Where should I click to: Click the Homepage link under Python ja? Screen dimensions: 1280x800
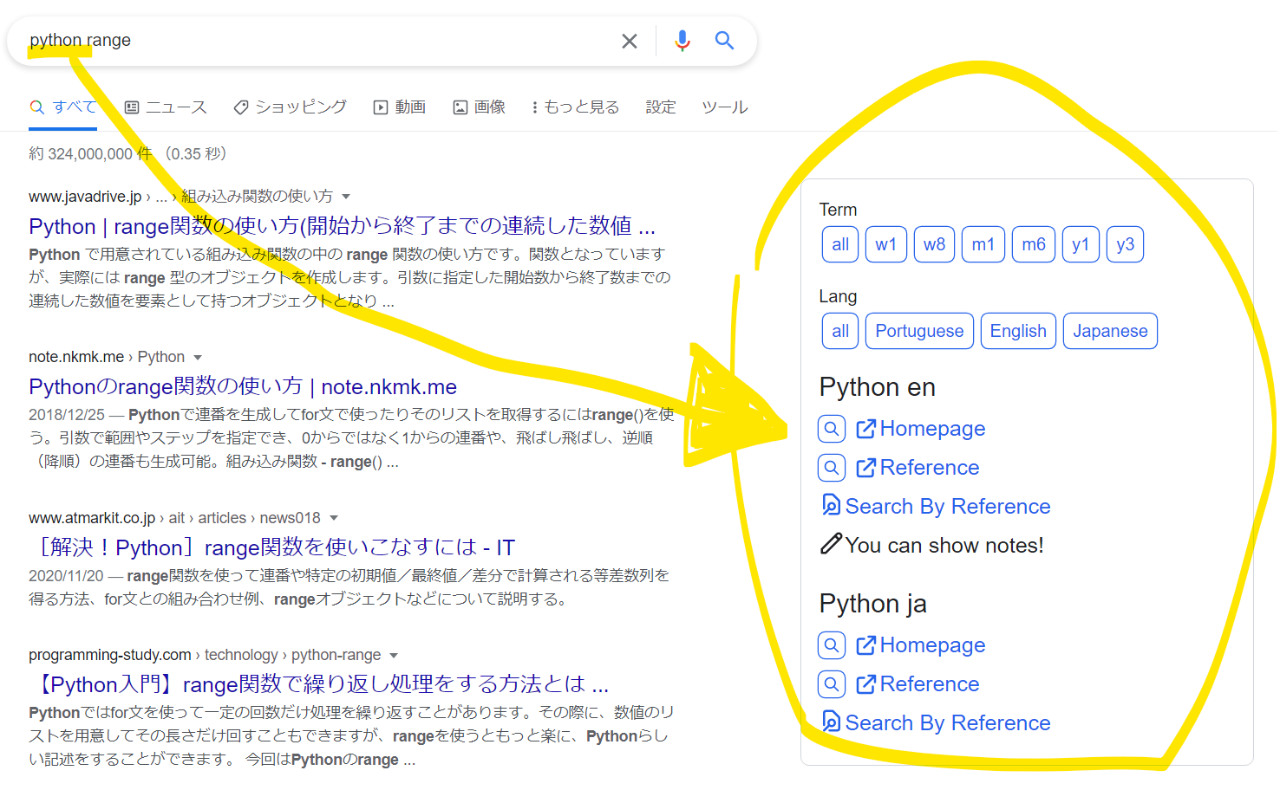(933, 645)
